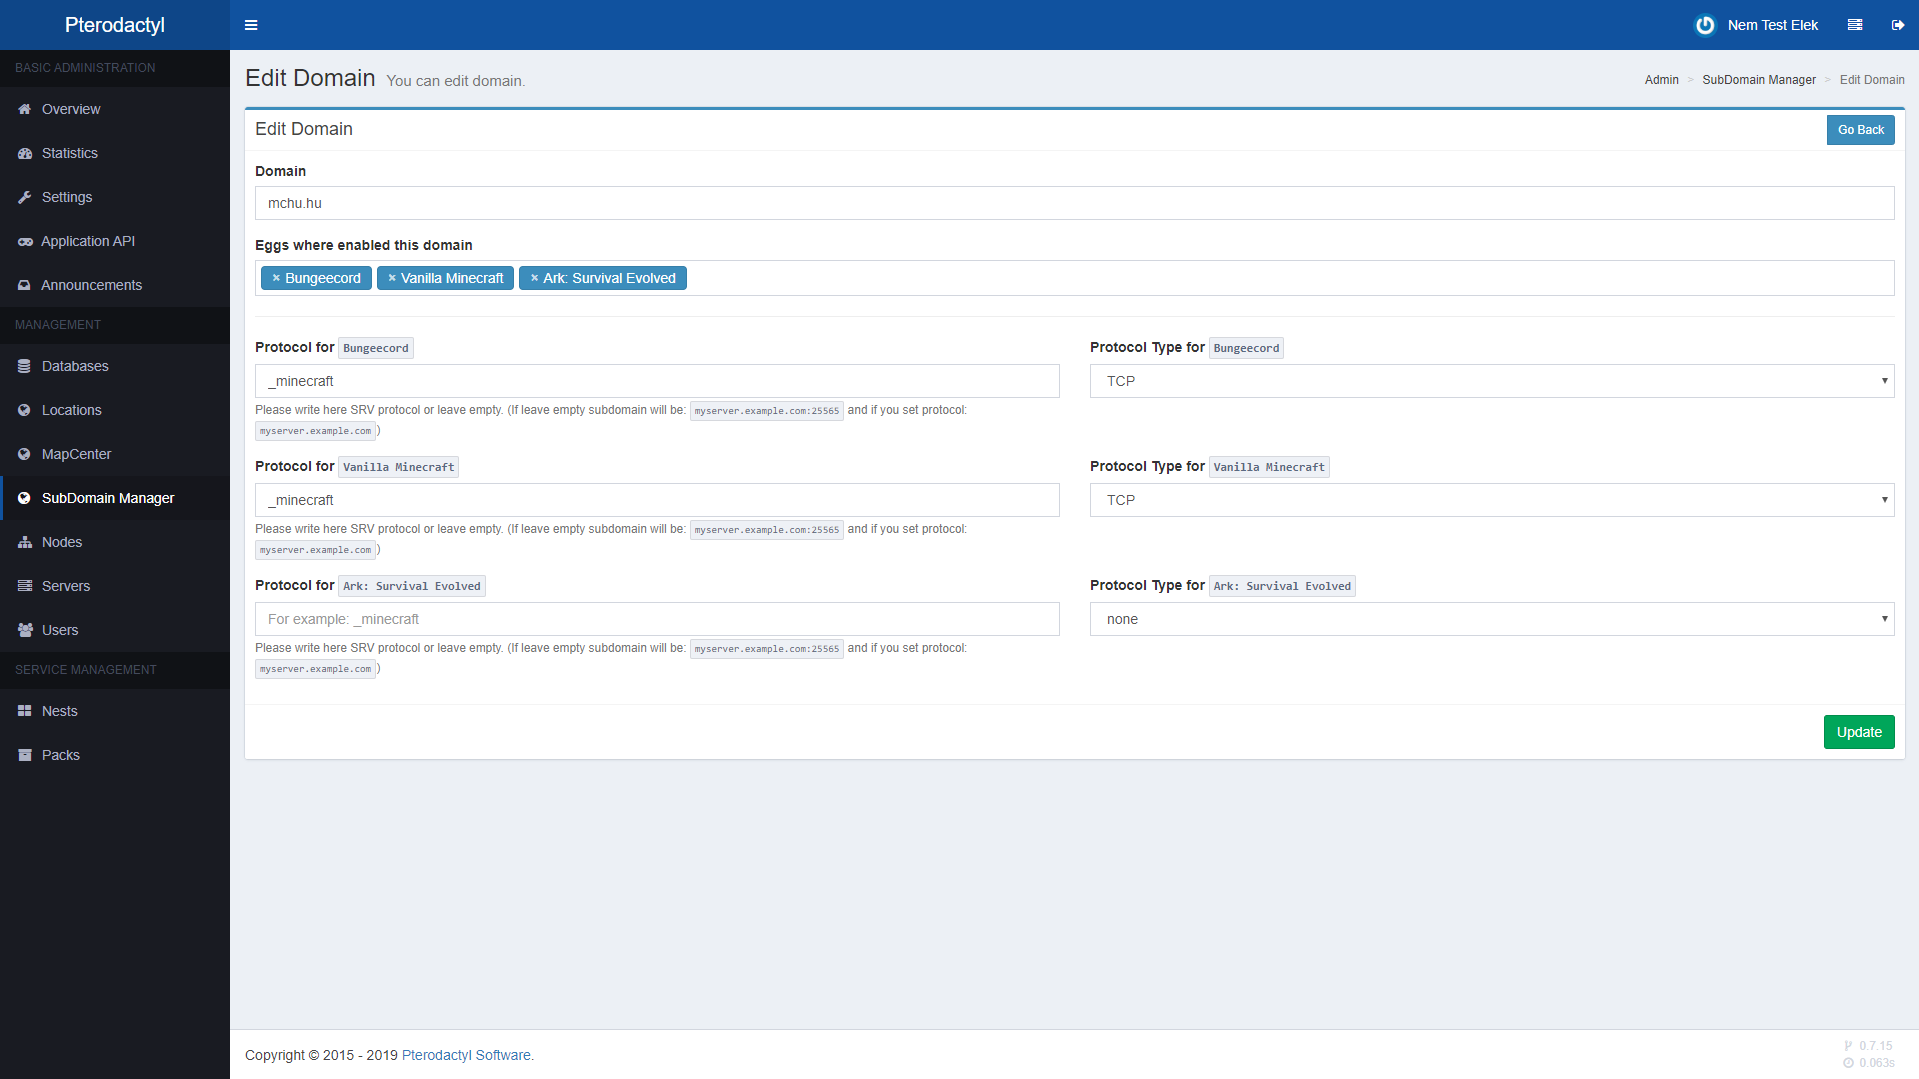Image resolution: width=1919 pixels, height=1079 pixels.
Task: Click the Statistics sidebar icon
Action: (25, 153)
